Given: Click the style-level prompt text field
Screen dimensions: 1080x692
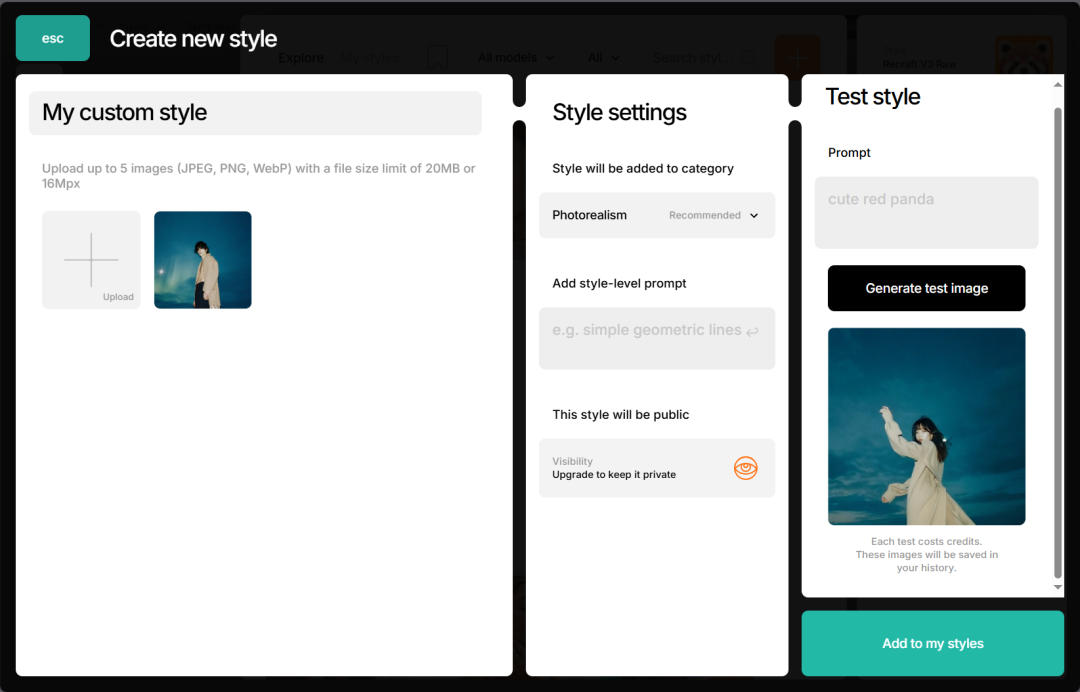Looking at the screenshot, I should pos(657,338).
